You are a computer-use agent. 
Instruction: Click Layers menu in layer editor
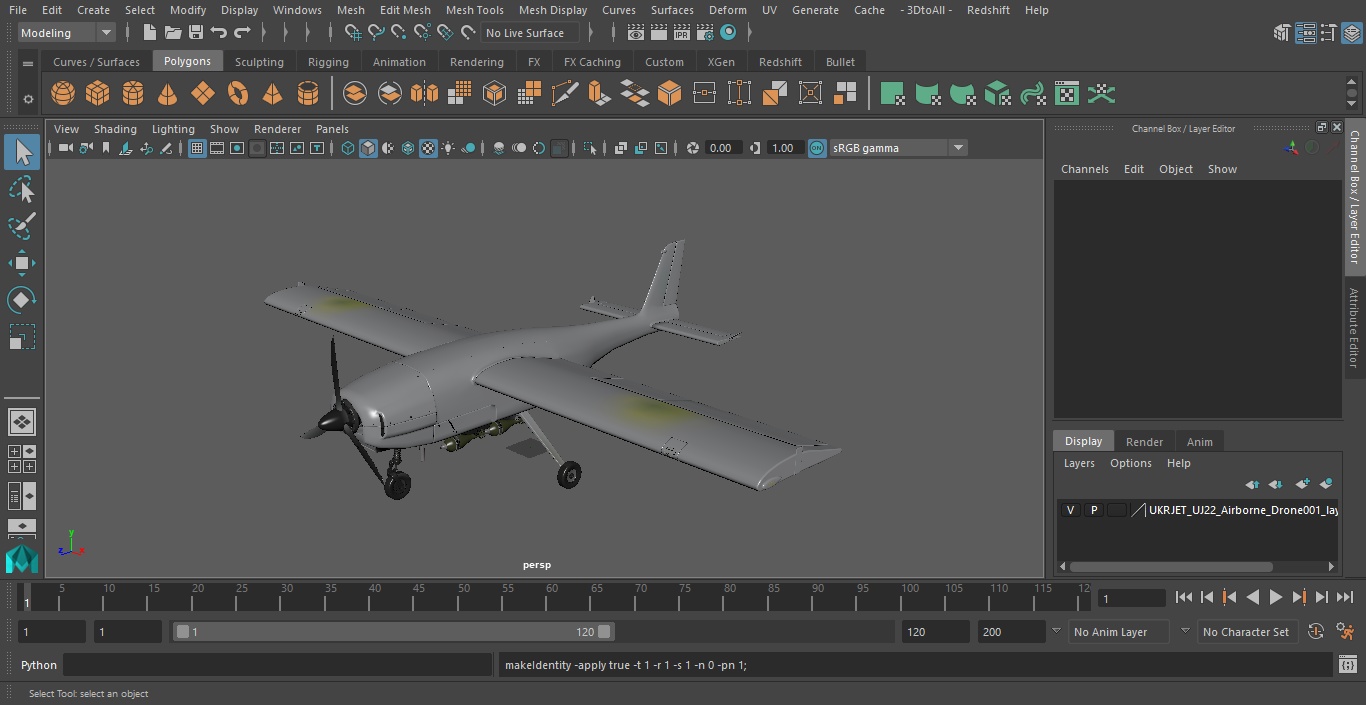click(x=1078, y=463)
